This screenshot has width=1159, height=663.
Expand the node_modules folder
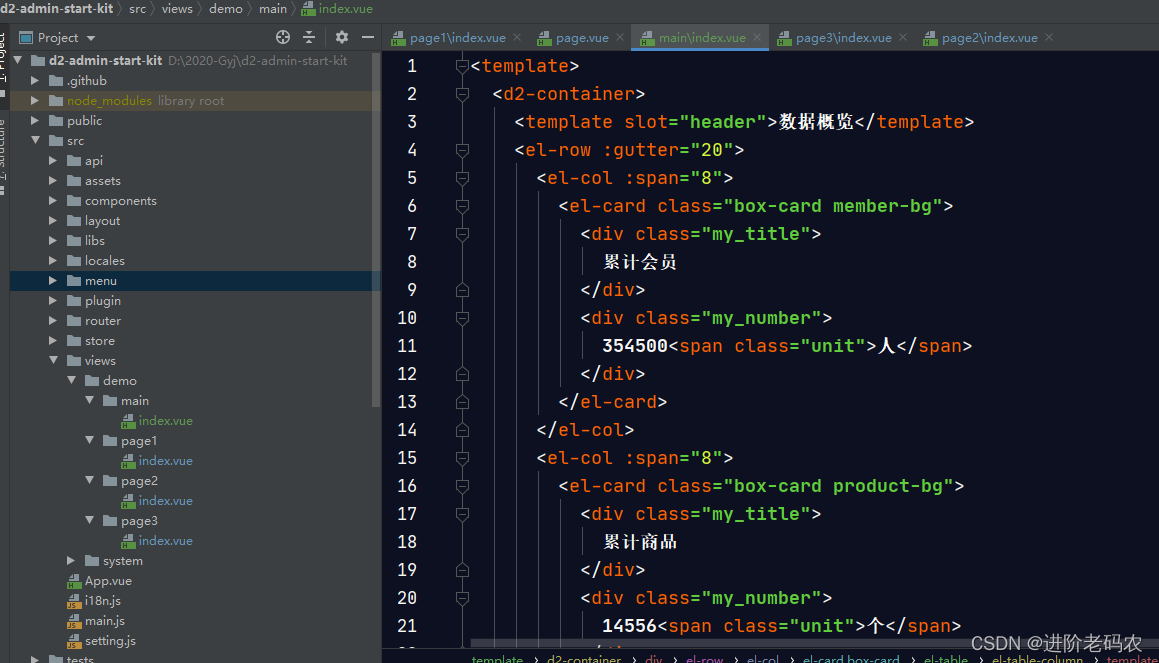coord(35,100)
